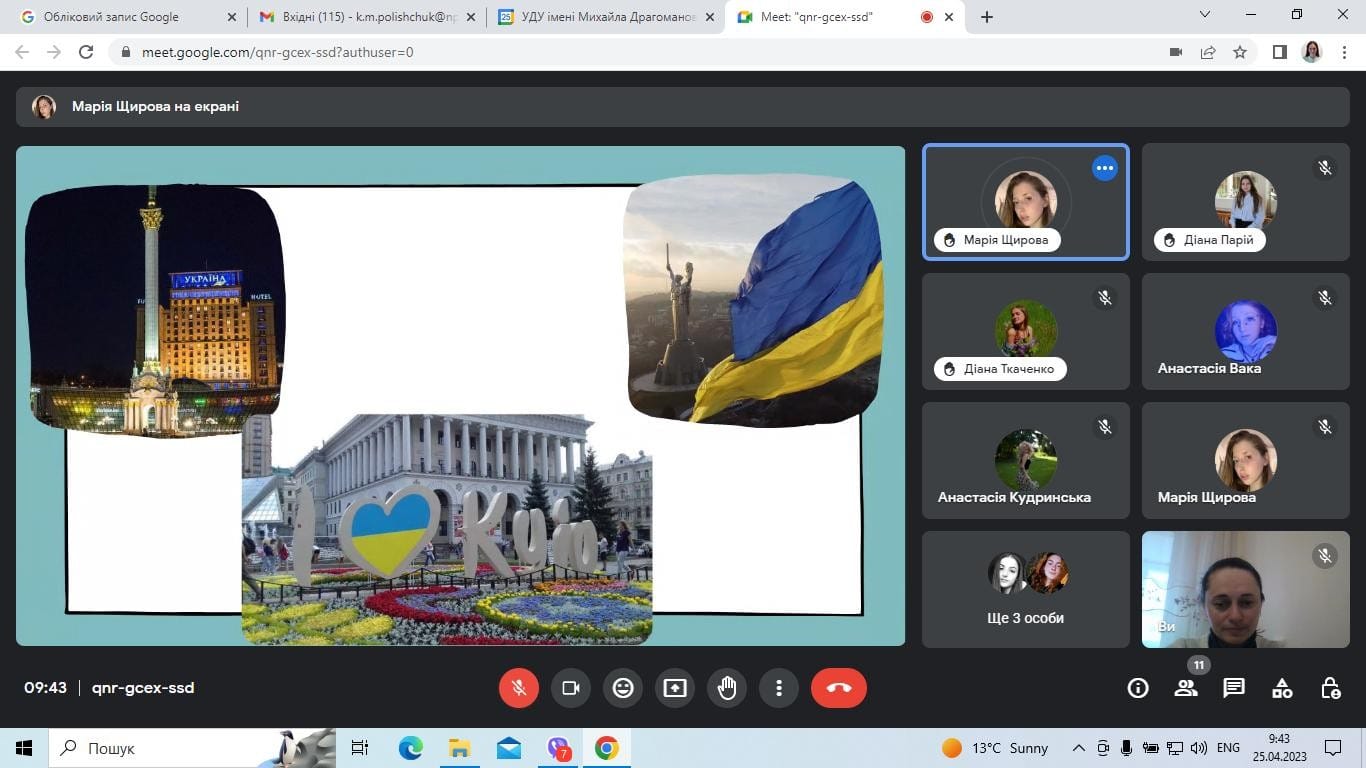Click the address bar URL field
The height and width of the screenshot is (768, 1366).
click(640, 52)
